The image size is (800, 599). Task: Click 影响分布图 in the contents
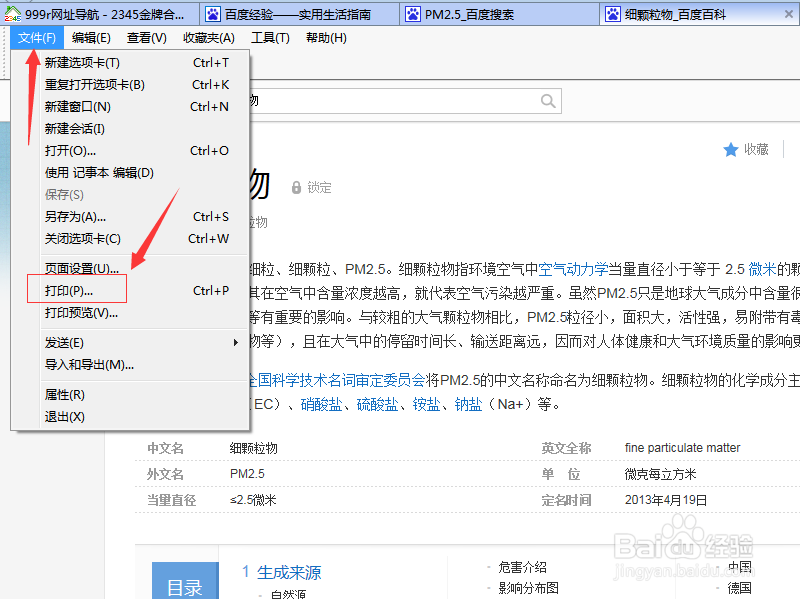pos(529,588)
